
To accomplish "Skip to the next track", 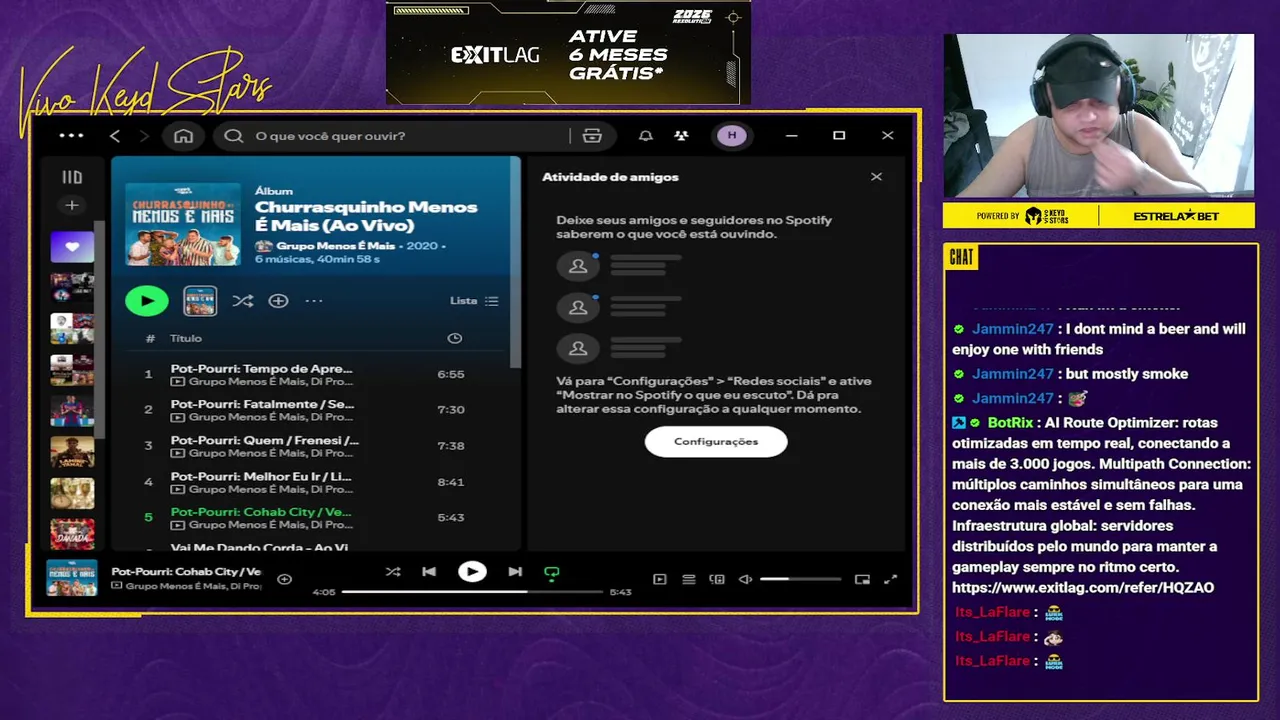I will point(515,572).
